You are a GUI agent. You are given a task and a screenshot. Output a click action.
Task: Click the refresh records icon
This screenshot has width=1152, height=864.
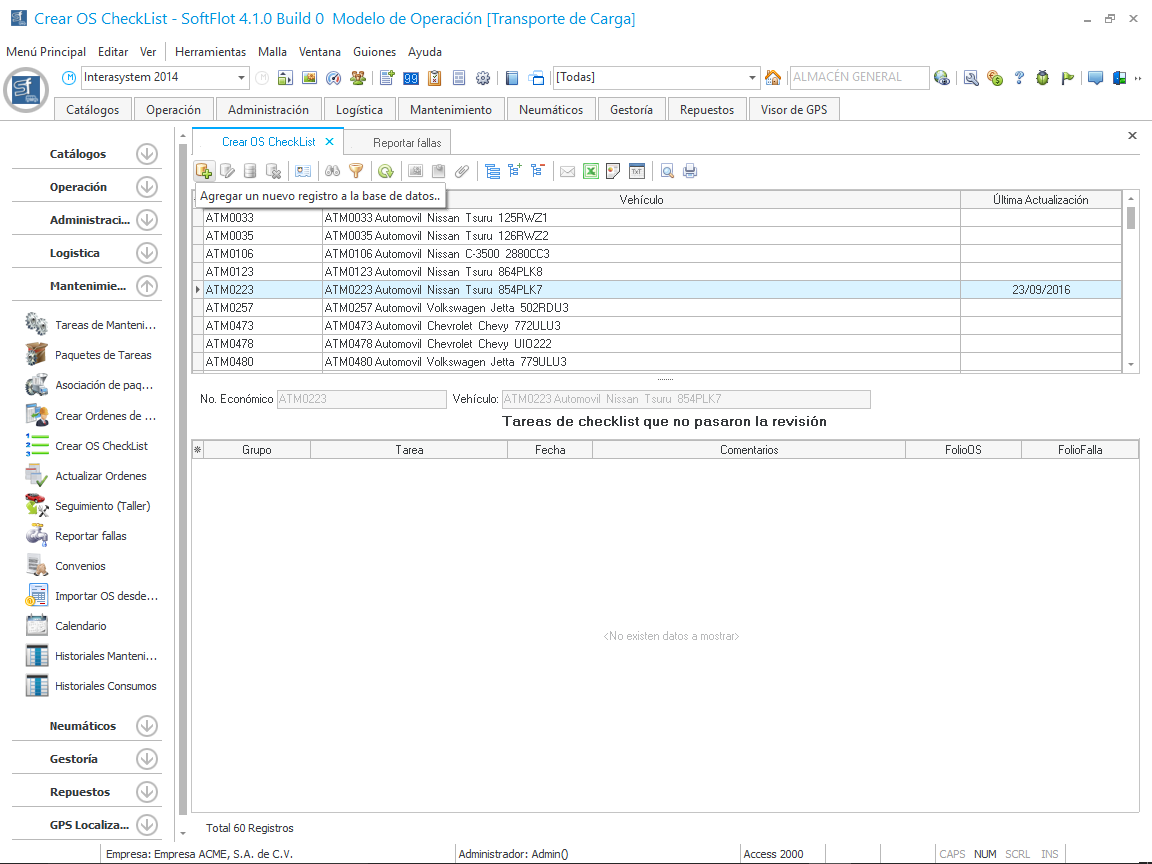385,171
